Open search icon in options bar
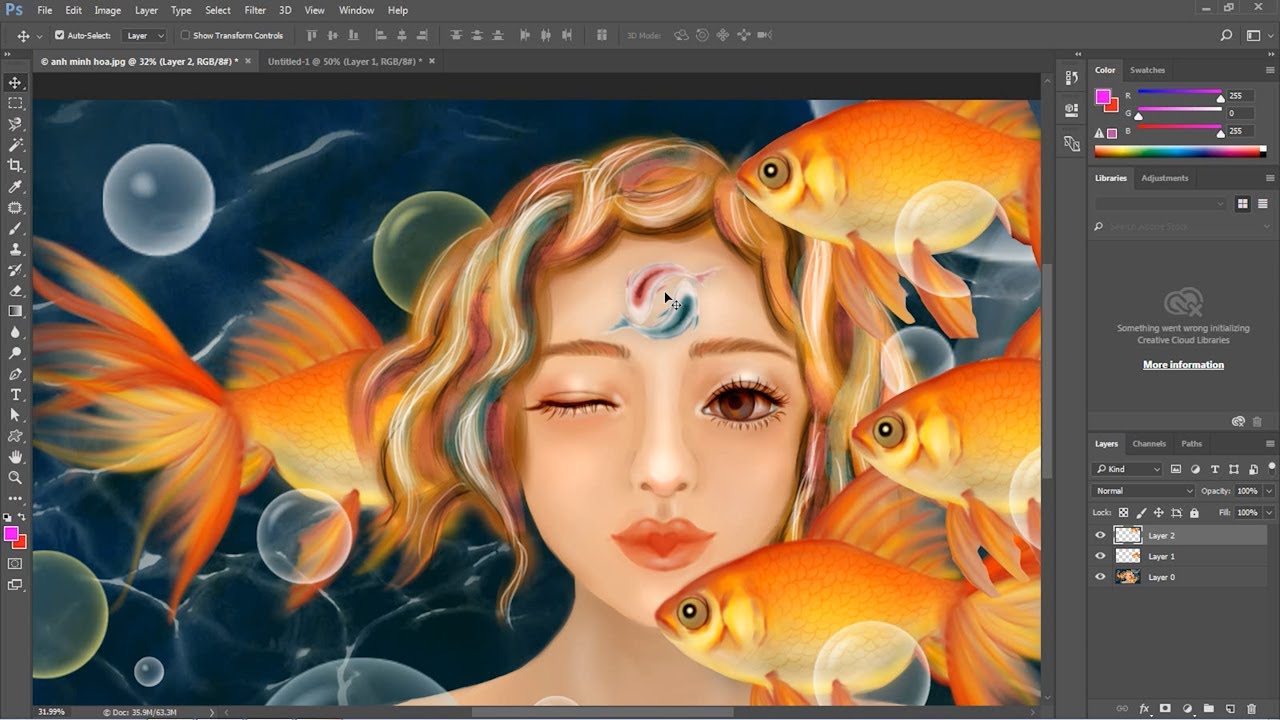 [1226, 35]
